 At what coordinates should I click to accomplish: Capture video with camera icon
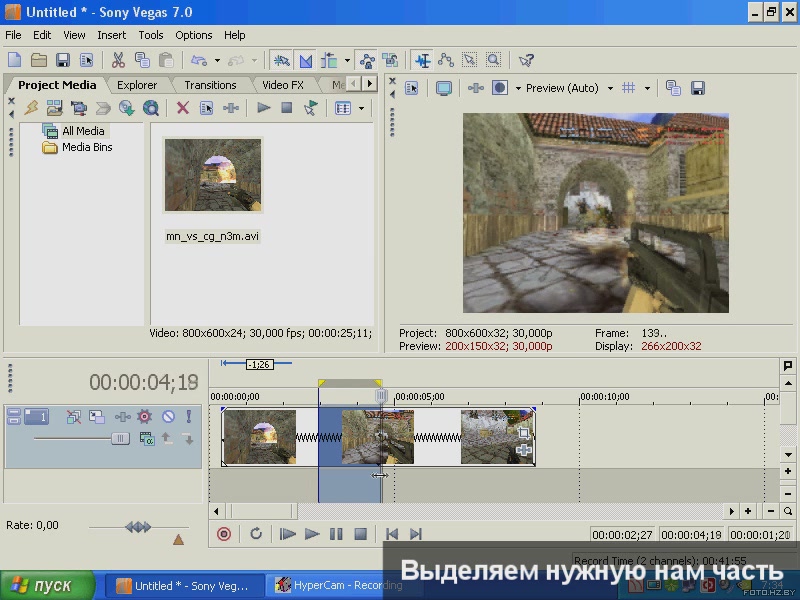pyautogui.click(x=79, y=108)
